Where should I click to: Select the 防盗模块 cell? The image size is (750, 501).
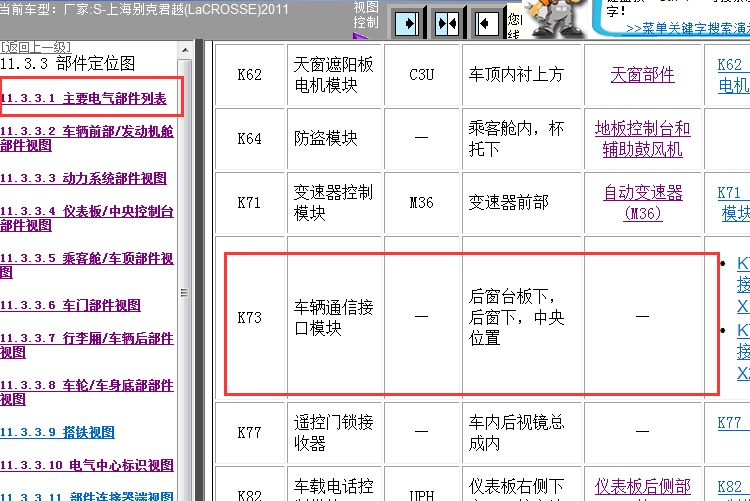click(334, 139)
